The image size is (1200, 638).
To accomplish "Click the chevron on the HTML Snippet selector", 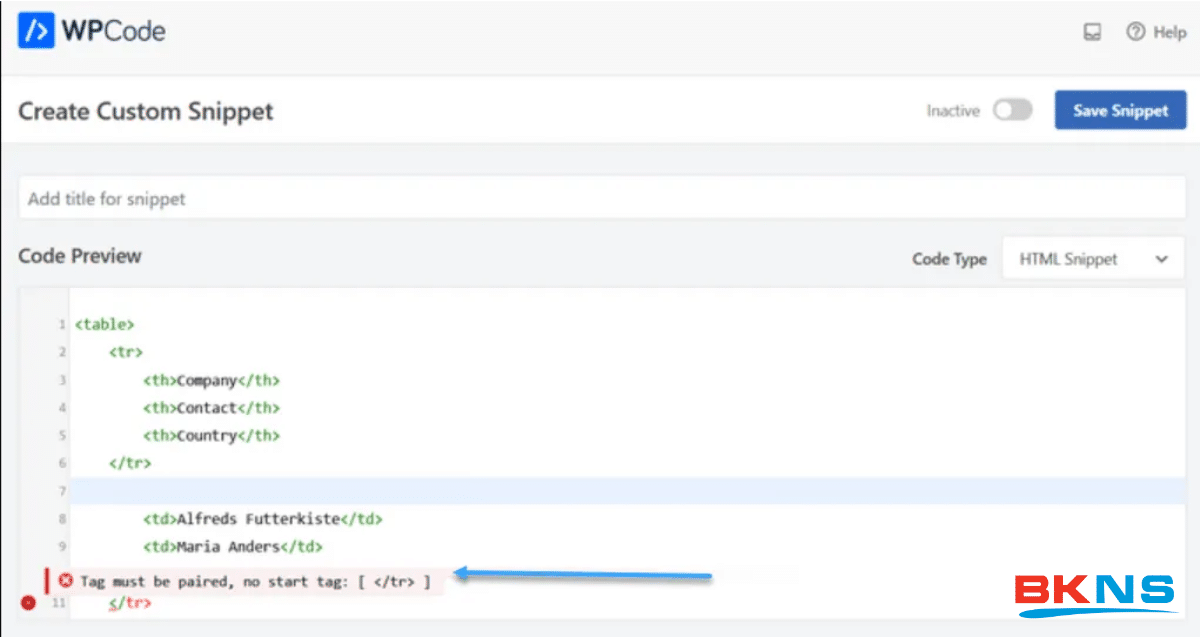I will (x=1162, y=258).
